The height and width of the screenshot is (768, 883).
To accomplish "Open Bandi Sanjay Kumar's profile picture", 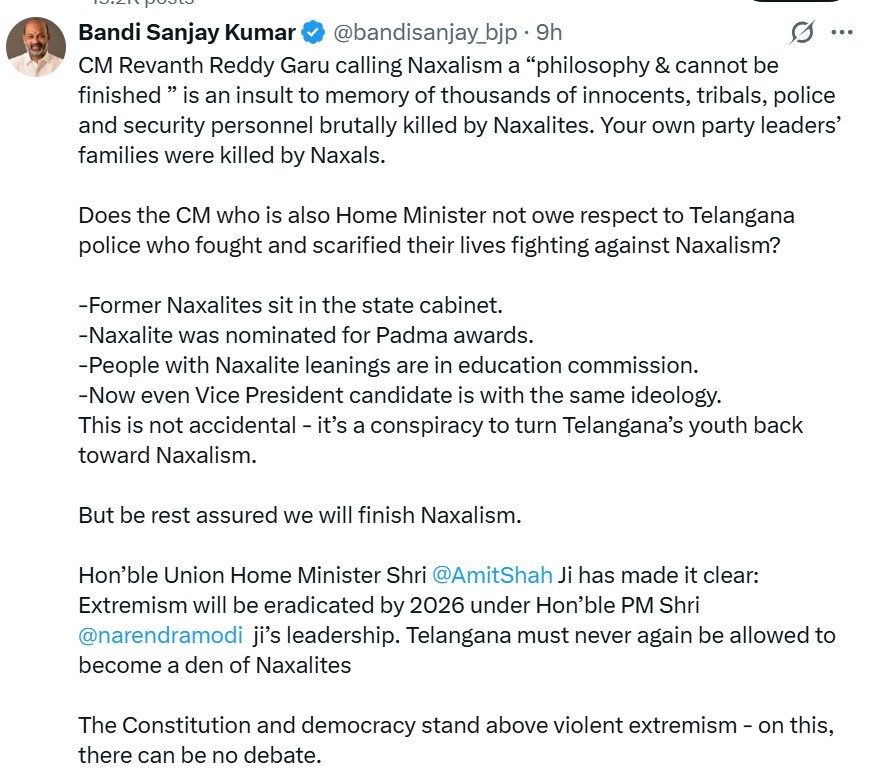I will pyautogui.click(x=37, y=47).
